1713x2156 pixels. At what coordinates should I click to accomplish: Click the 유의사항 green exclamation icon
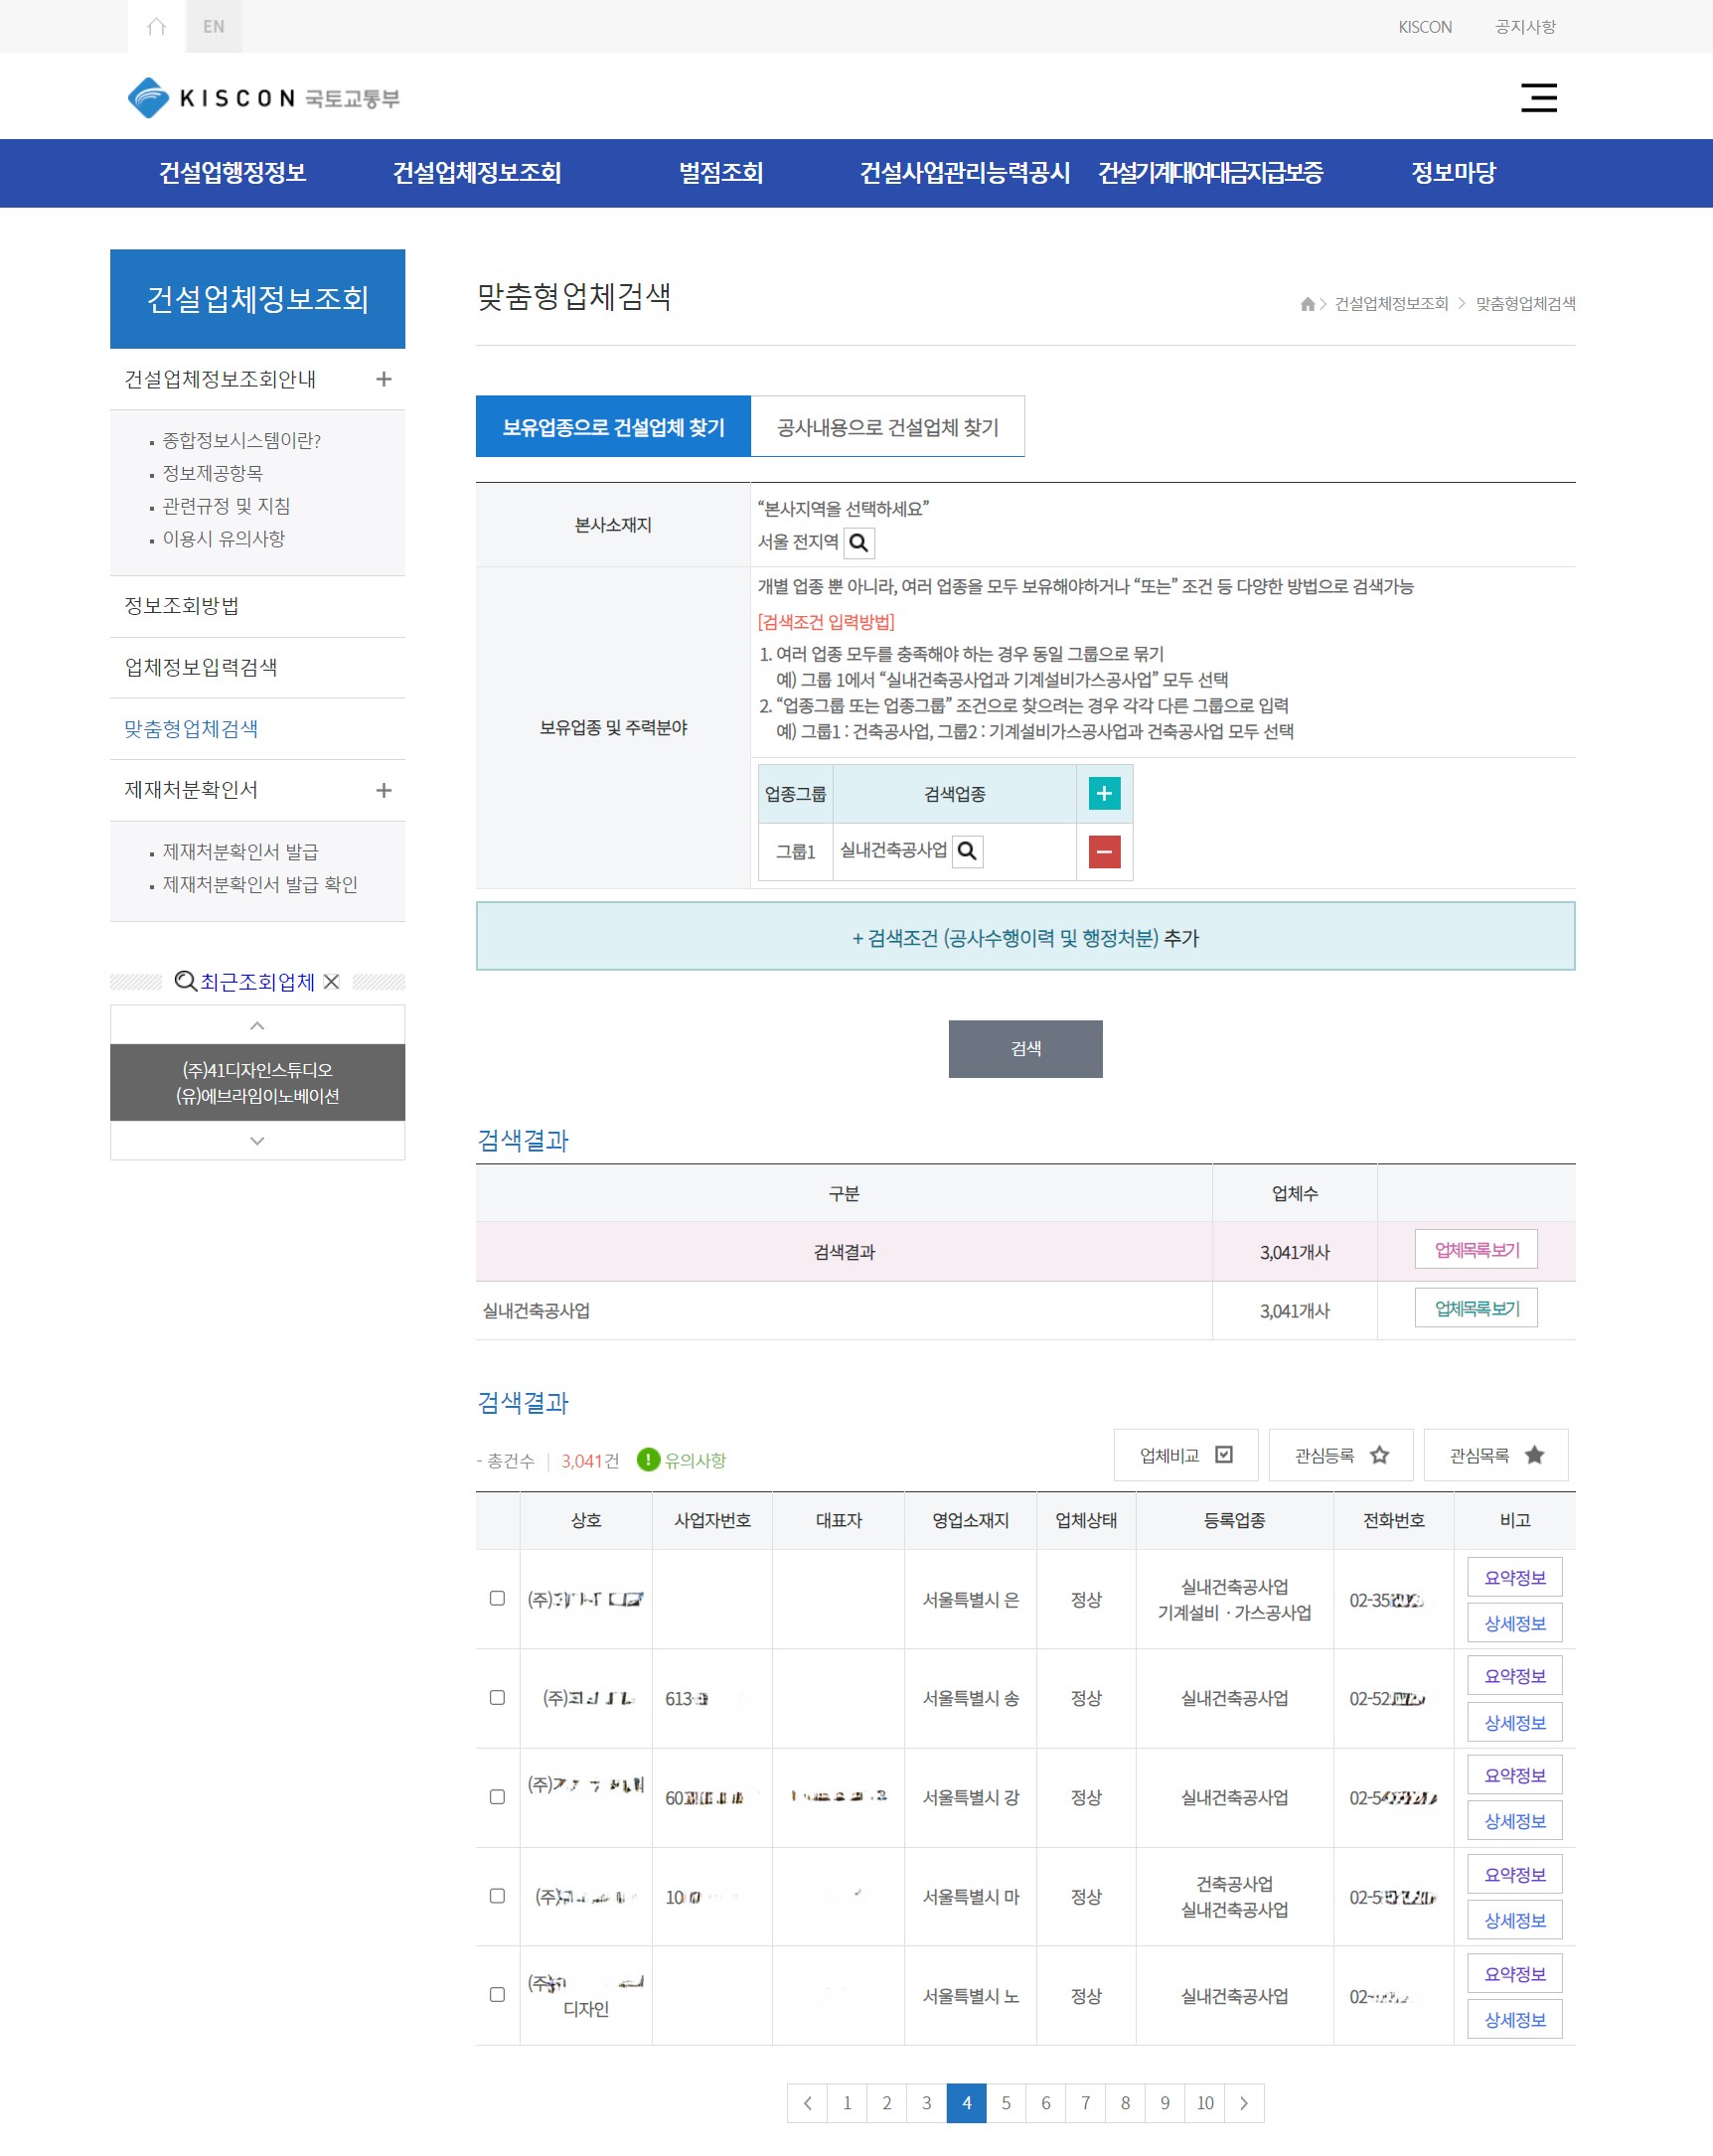click(648, 1460)
